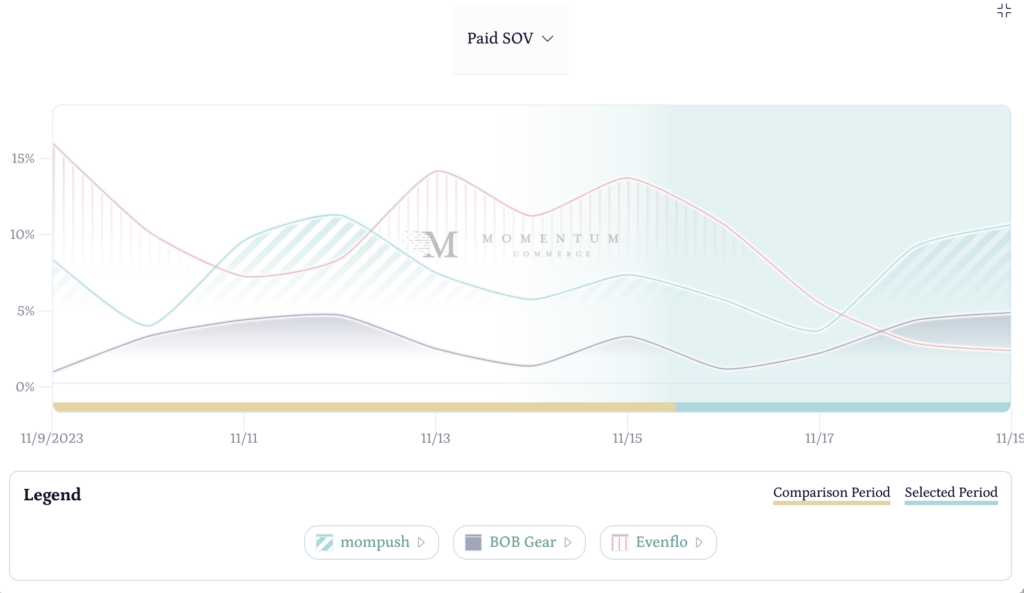The width and height of the screenshot is (1024, 593).
Task: Select the 11/15 date on the axis
Action: pyautogui.click(x=627, y=438)
